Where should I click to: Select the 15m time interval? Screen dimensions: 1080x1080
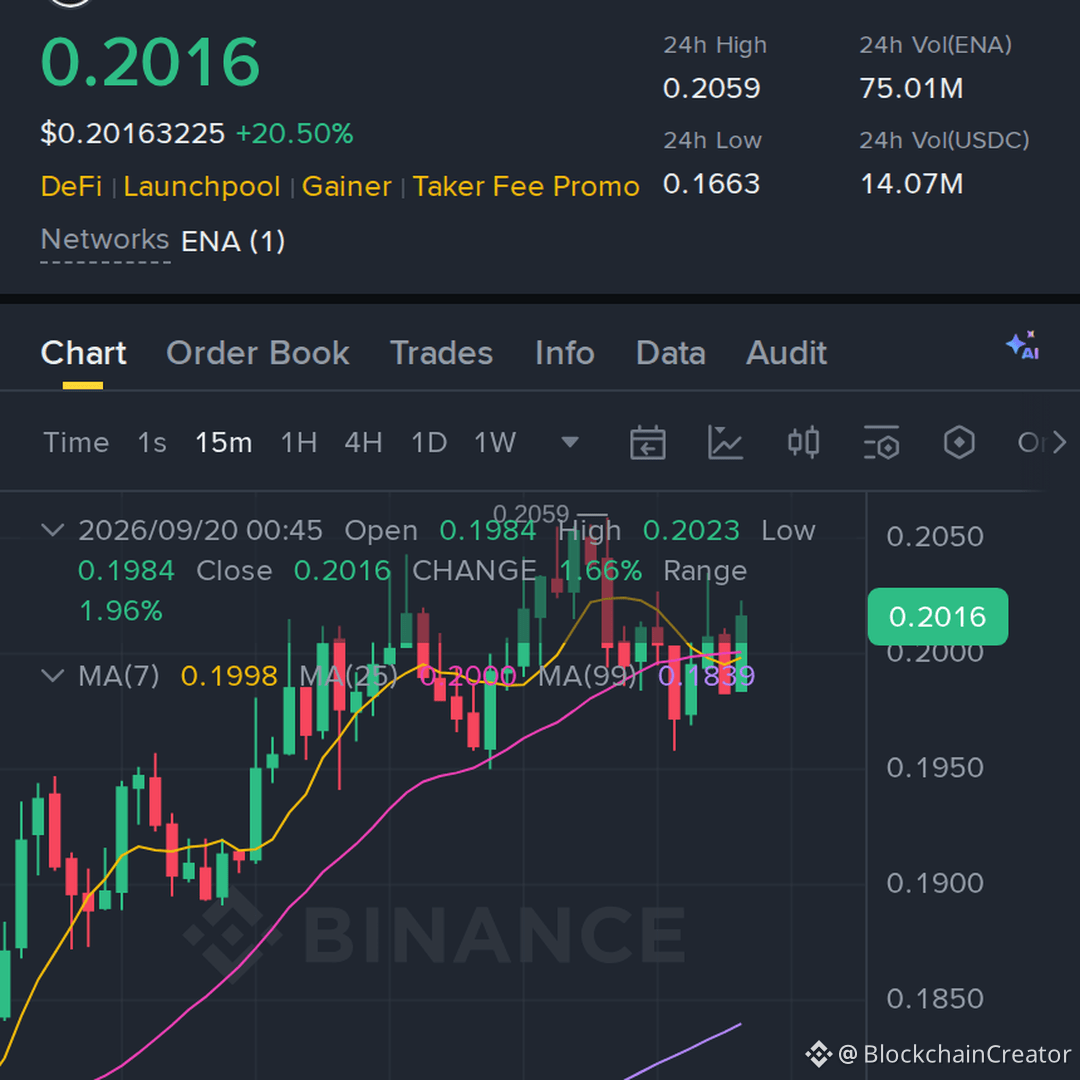(223, 442)
